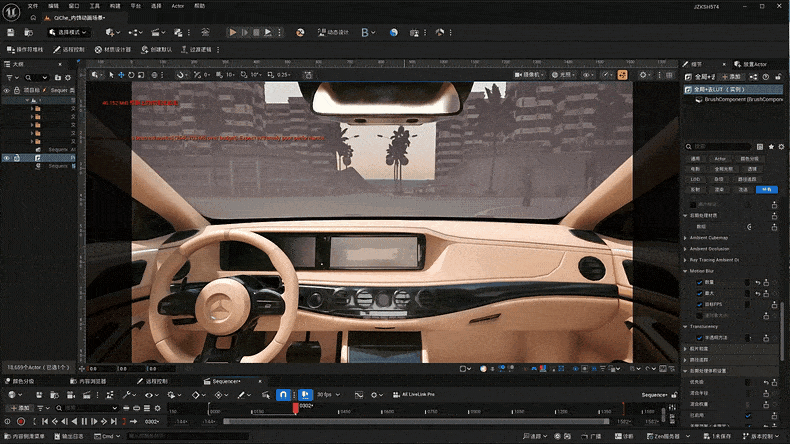Click the Add component button in Details
This screenshot has height=444, width=790.
[732, 77]
